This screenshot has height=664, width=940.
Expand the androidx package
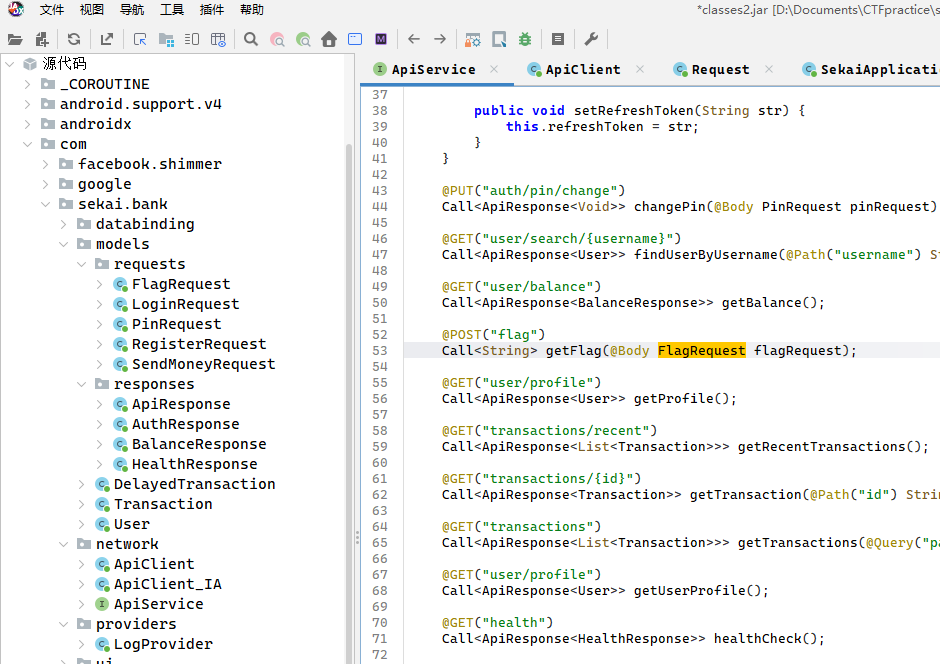point(28,124)
